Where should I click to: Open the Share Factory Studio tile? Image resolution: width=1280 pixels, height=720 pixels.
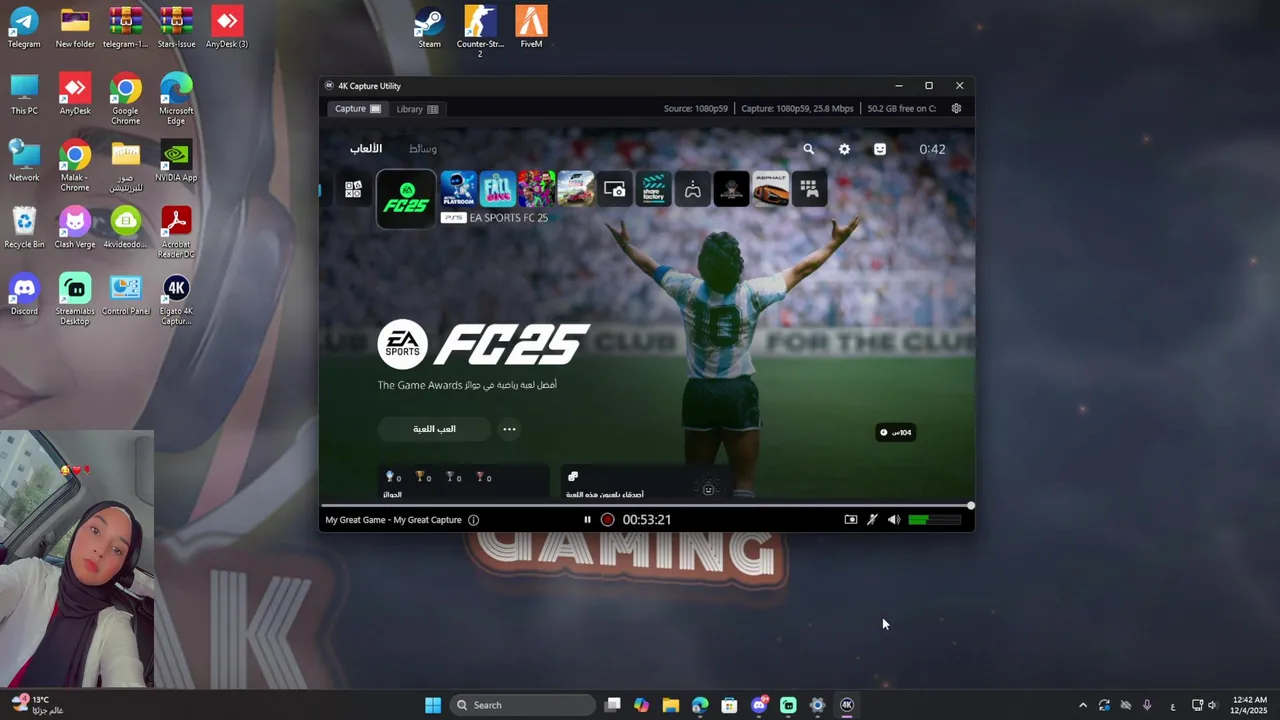[654, 189]
